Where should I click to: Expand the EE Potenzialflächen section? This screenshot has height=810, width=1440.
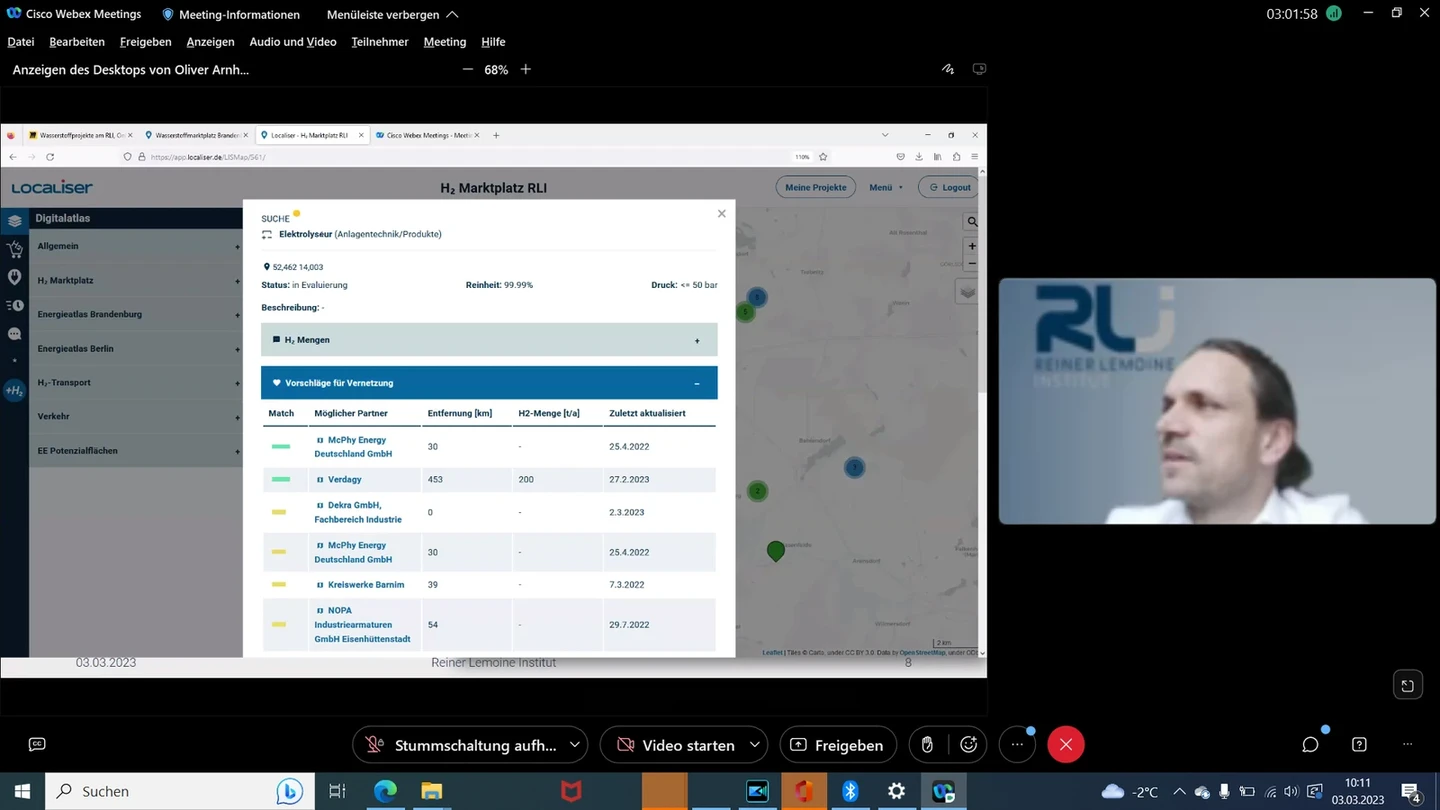(135, 451)
